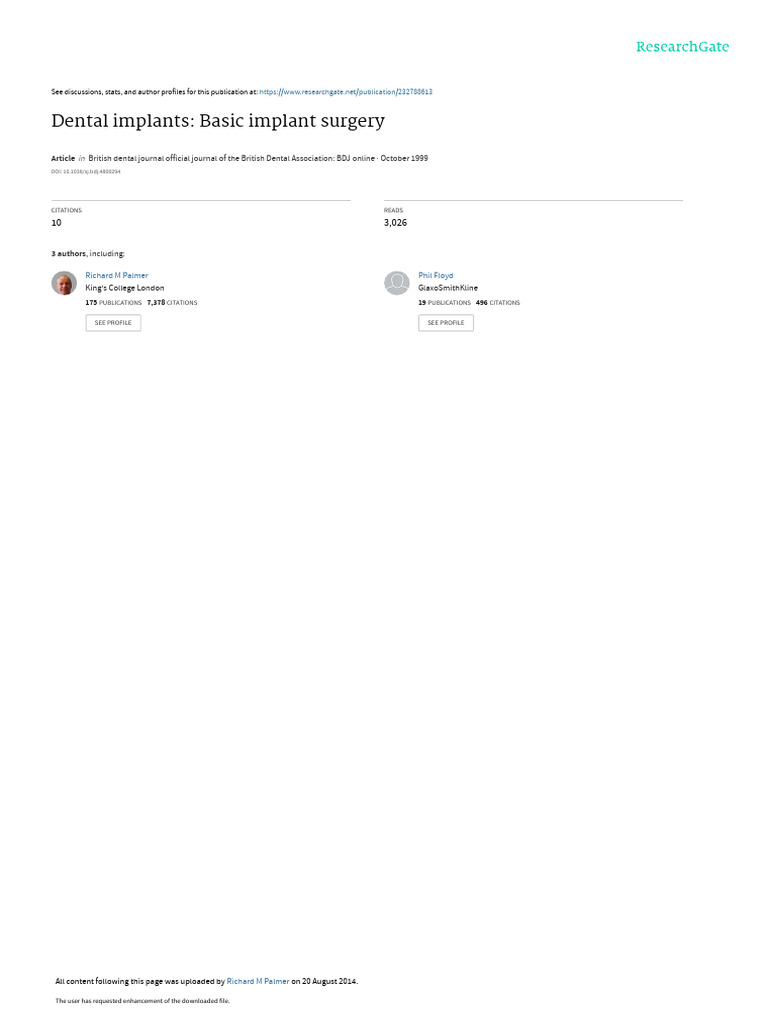Click the citations count of 10
Viewport: 768px width, 1024px height.
click(x=56, y=223)
